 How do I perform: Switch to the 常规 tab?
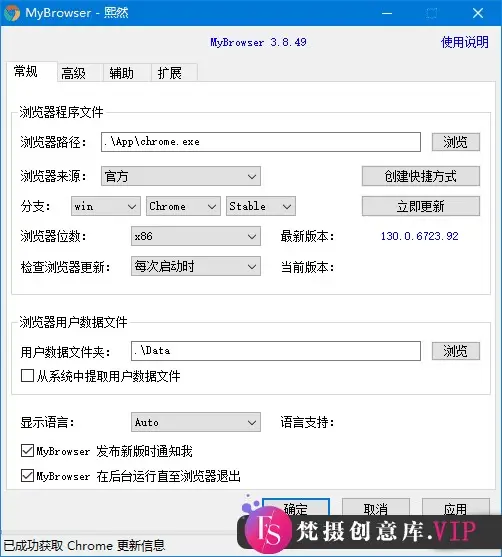point(32,72)
